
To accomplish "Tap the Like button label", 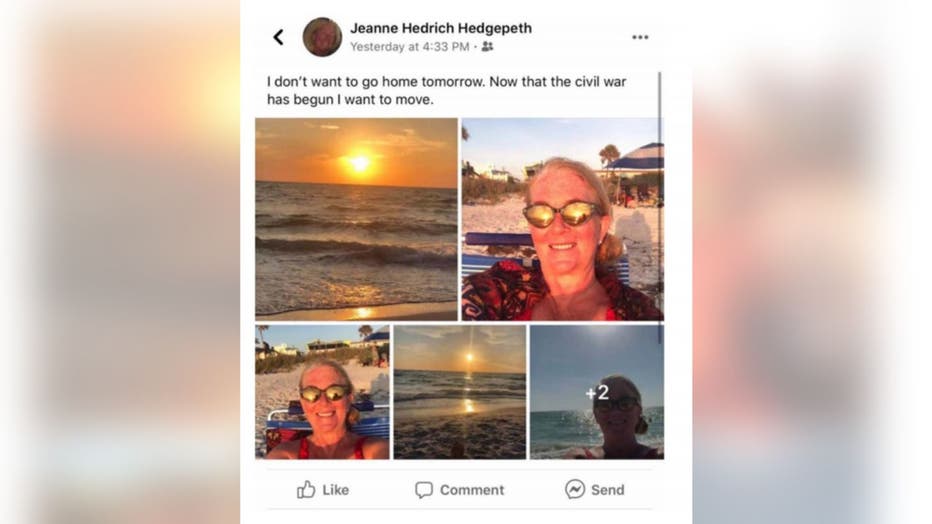I will (335, 490).
